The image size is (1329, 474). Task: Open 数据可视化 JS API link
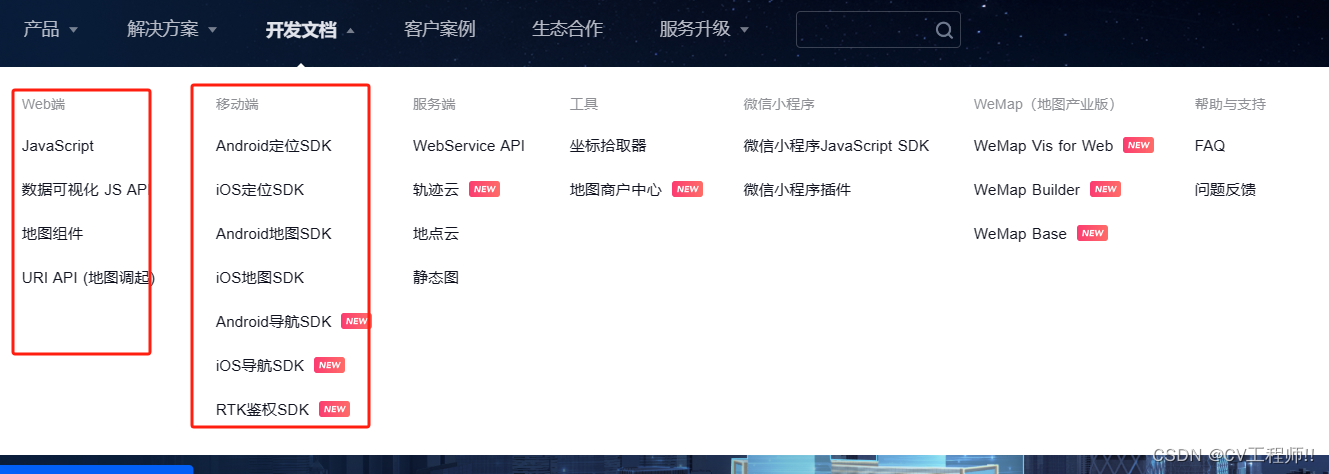[x=85, y=190]
